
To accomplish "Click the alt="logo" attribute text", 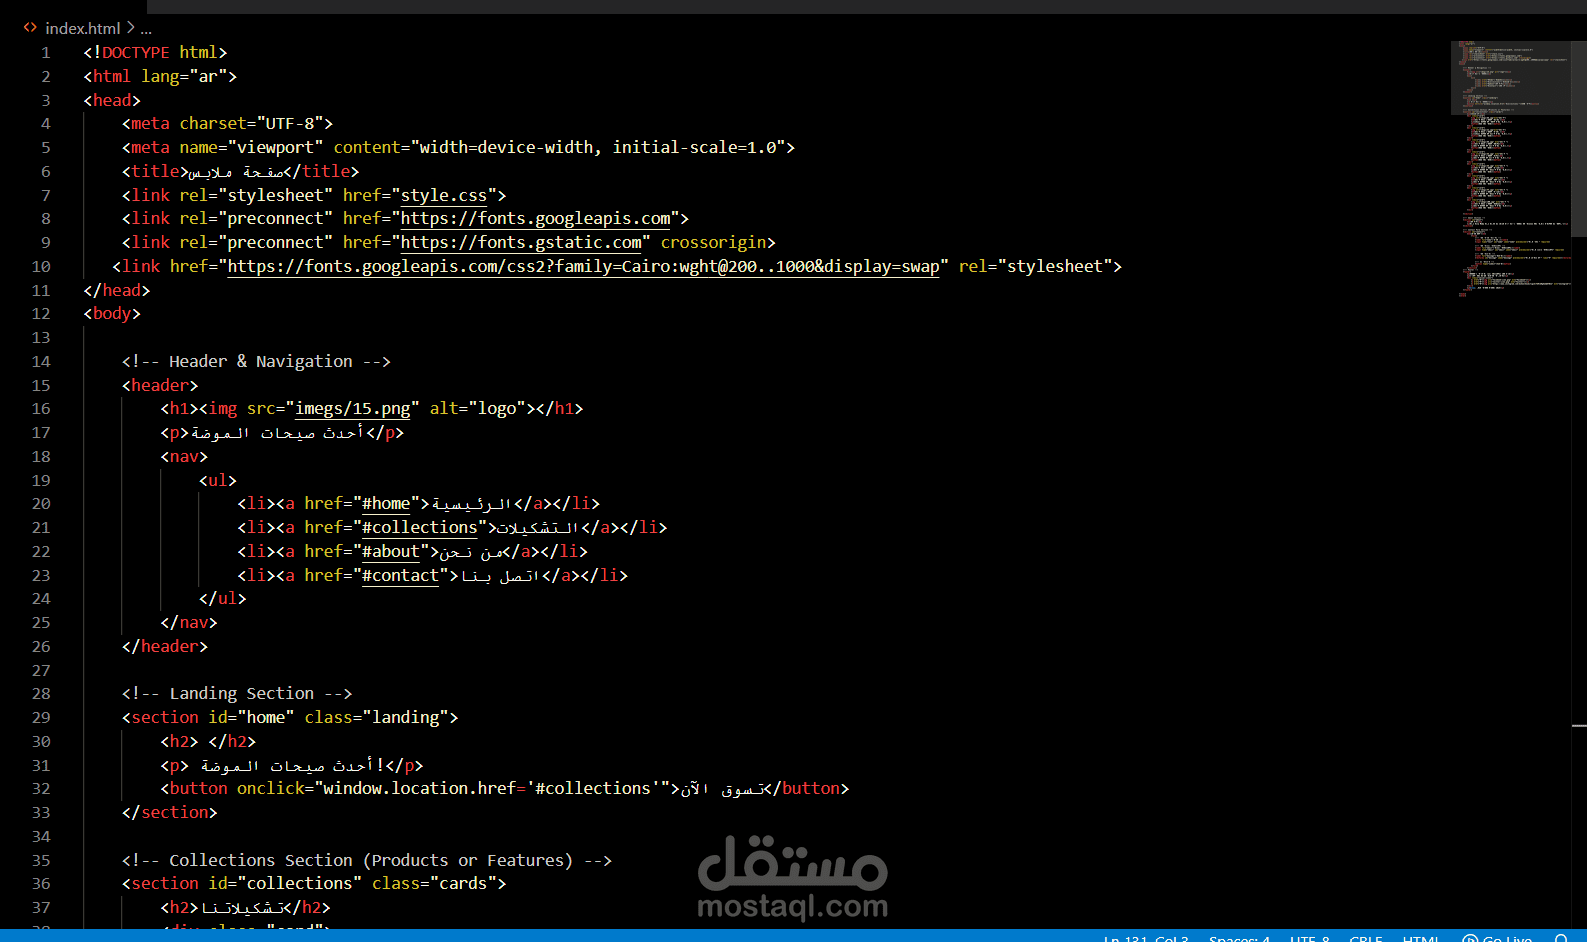I will [478, 408].
